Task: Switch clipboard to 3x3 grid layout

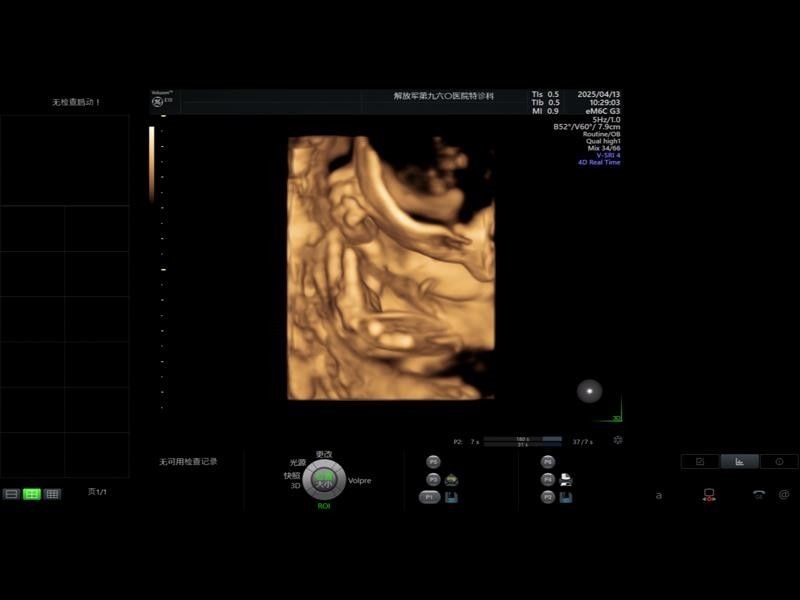Action: pos(52,494)
